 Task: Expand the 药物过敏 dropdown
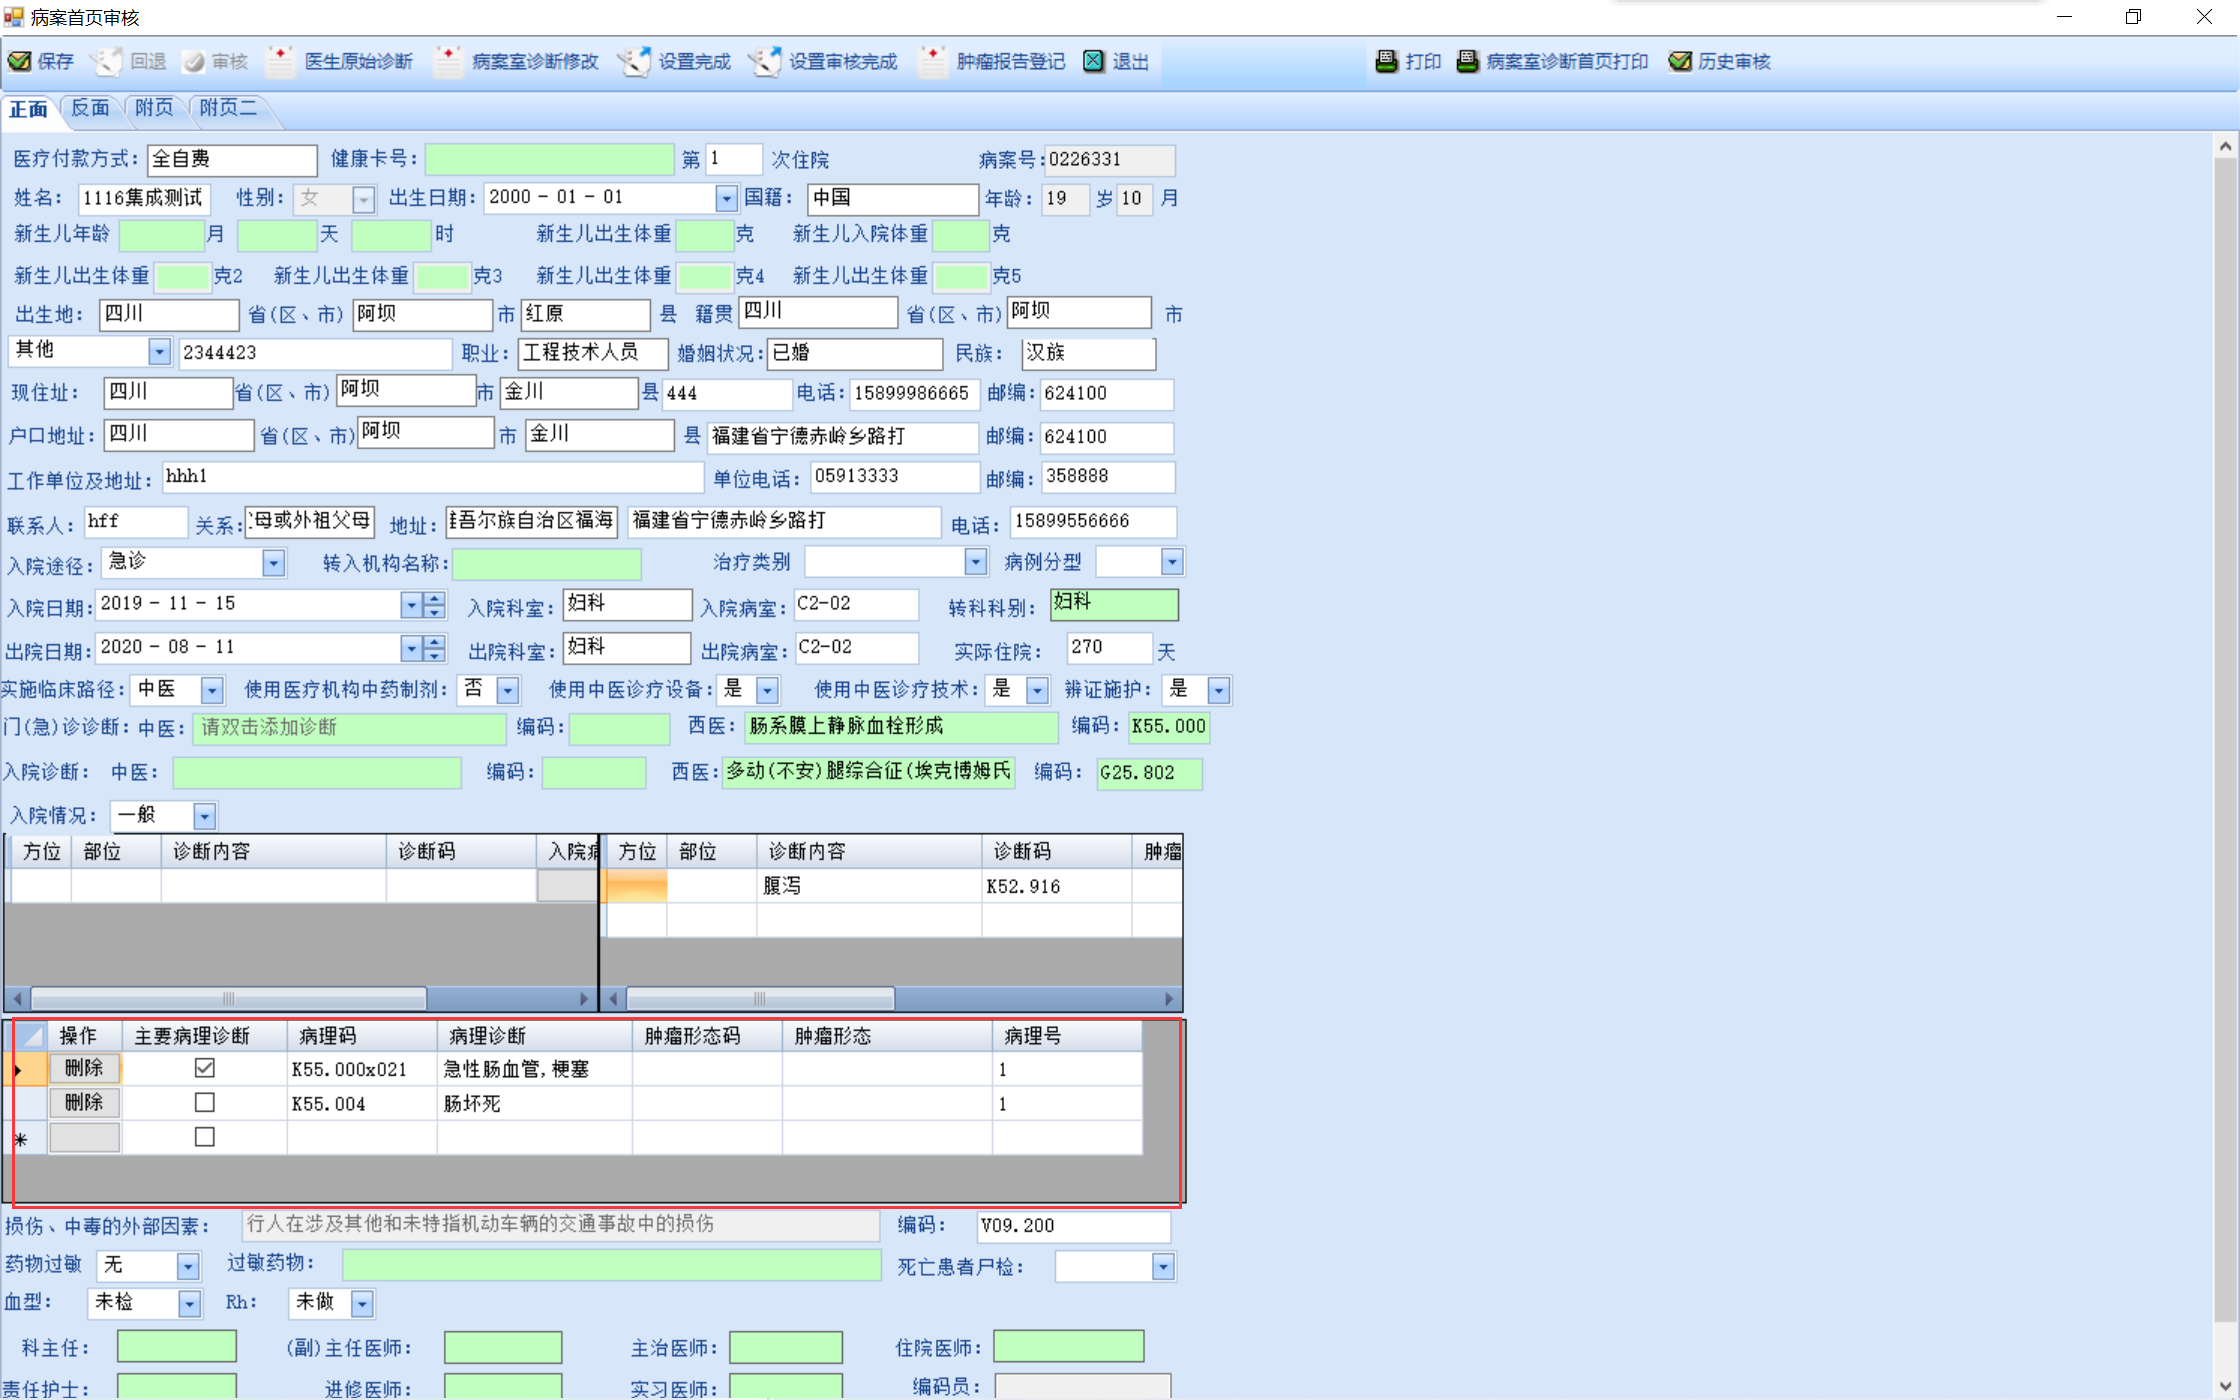click(x=187, y=1267)
